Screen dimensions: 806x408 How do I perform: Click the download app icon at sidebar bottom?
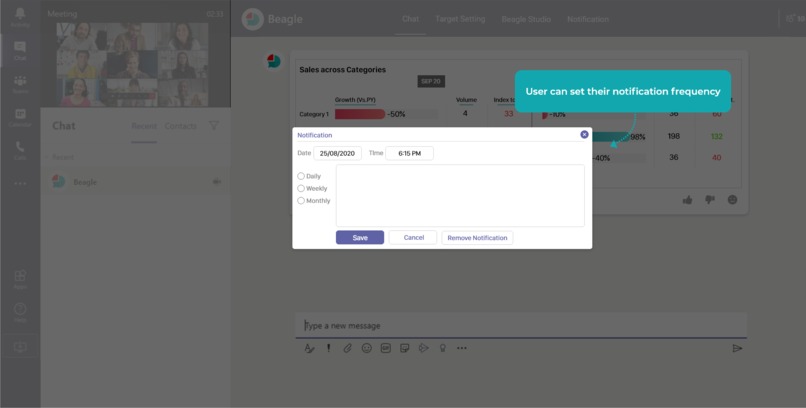point(20,347)
